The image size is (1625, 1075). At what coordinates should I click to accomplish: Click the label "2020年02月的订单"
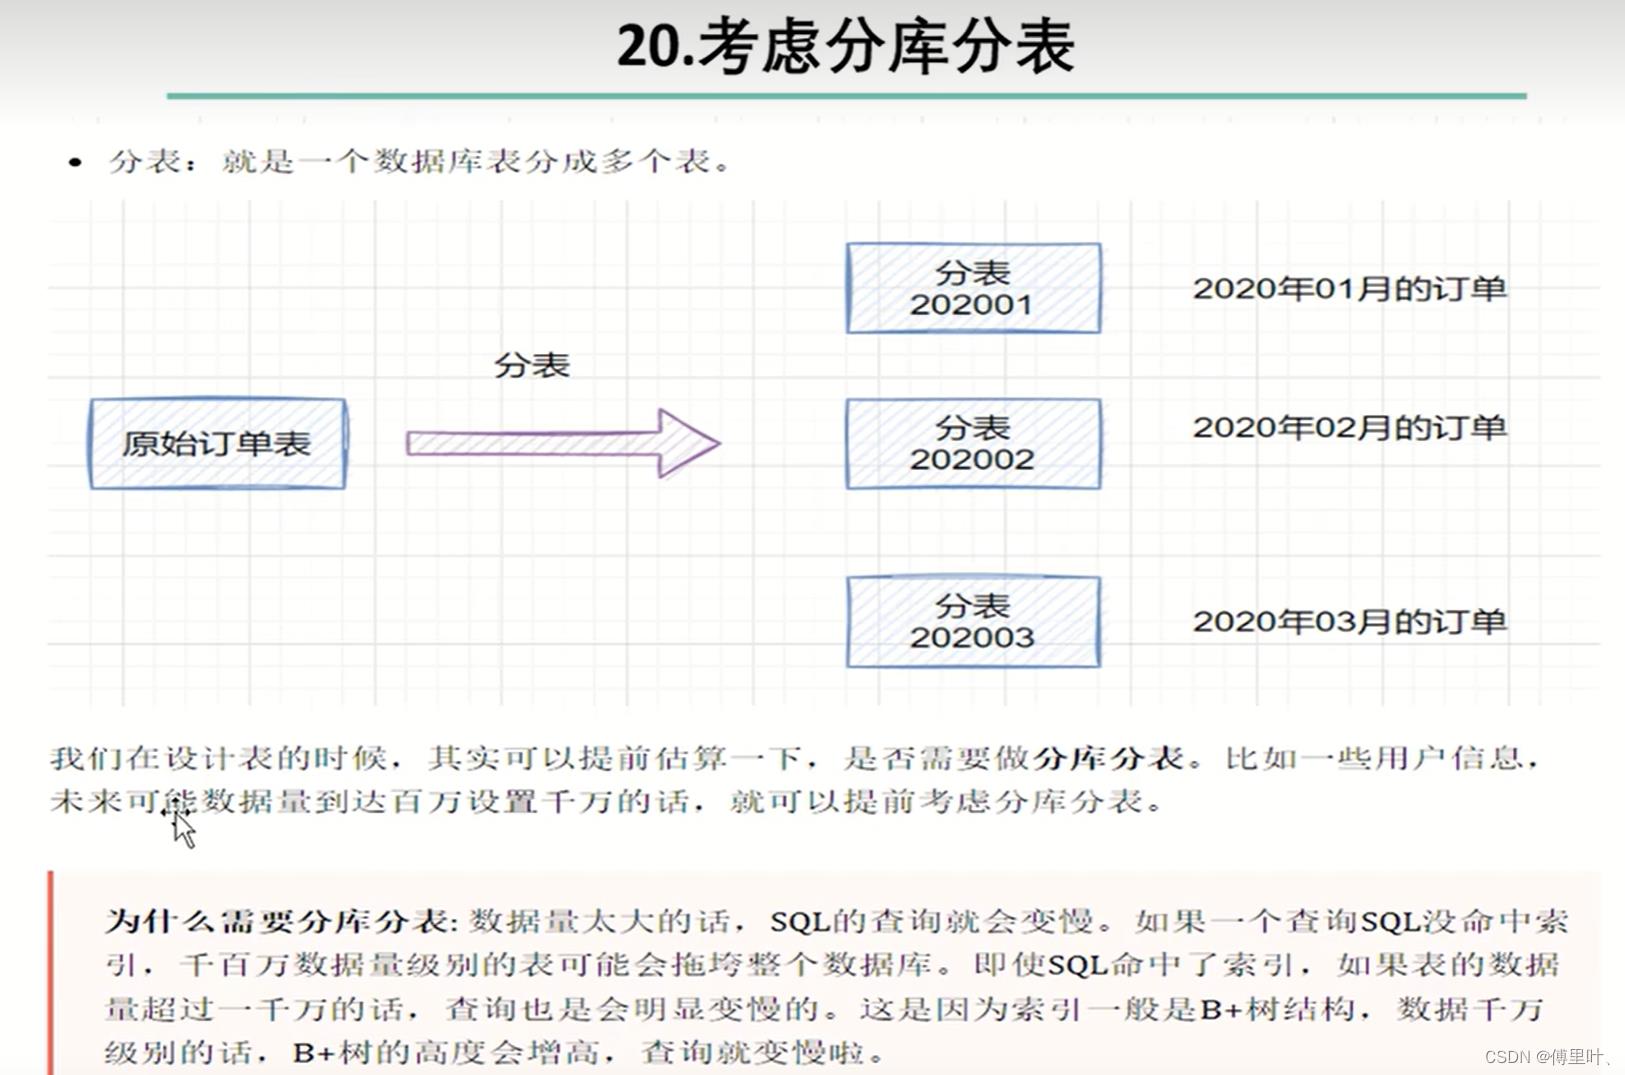(1349, 428)
